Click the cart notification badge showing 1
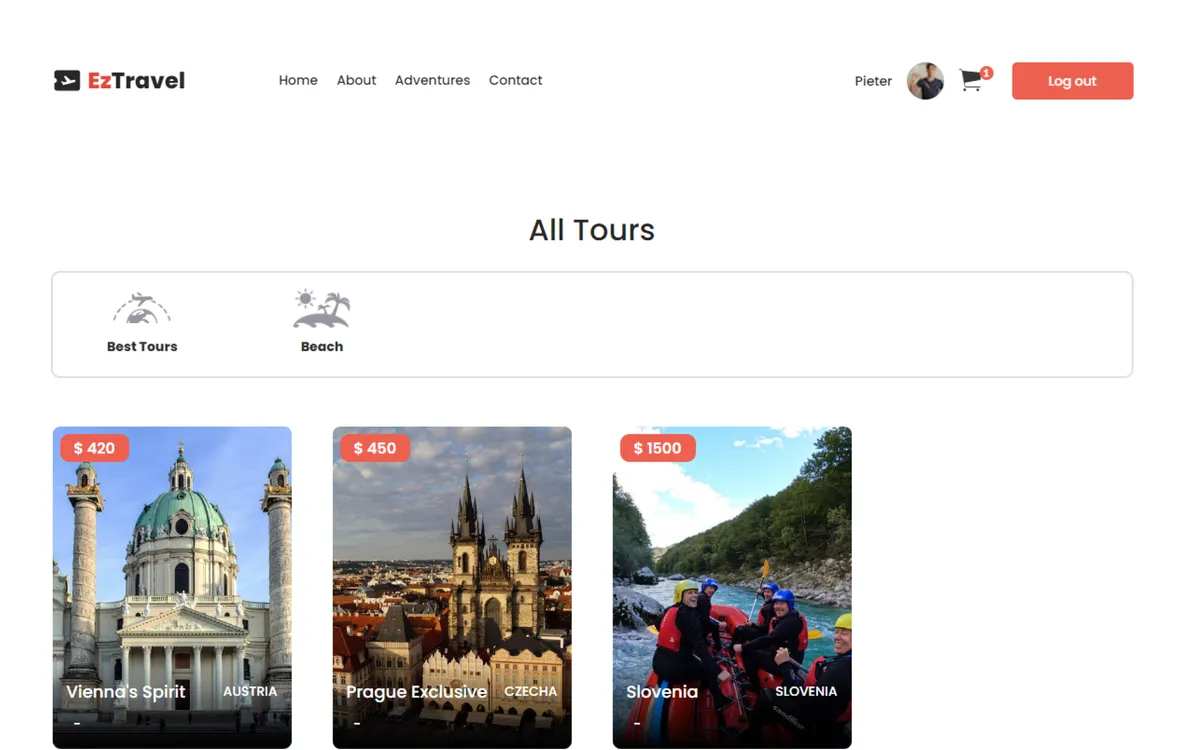This screenshot has height=750, width=1200. pos(987,73)
